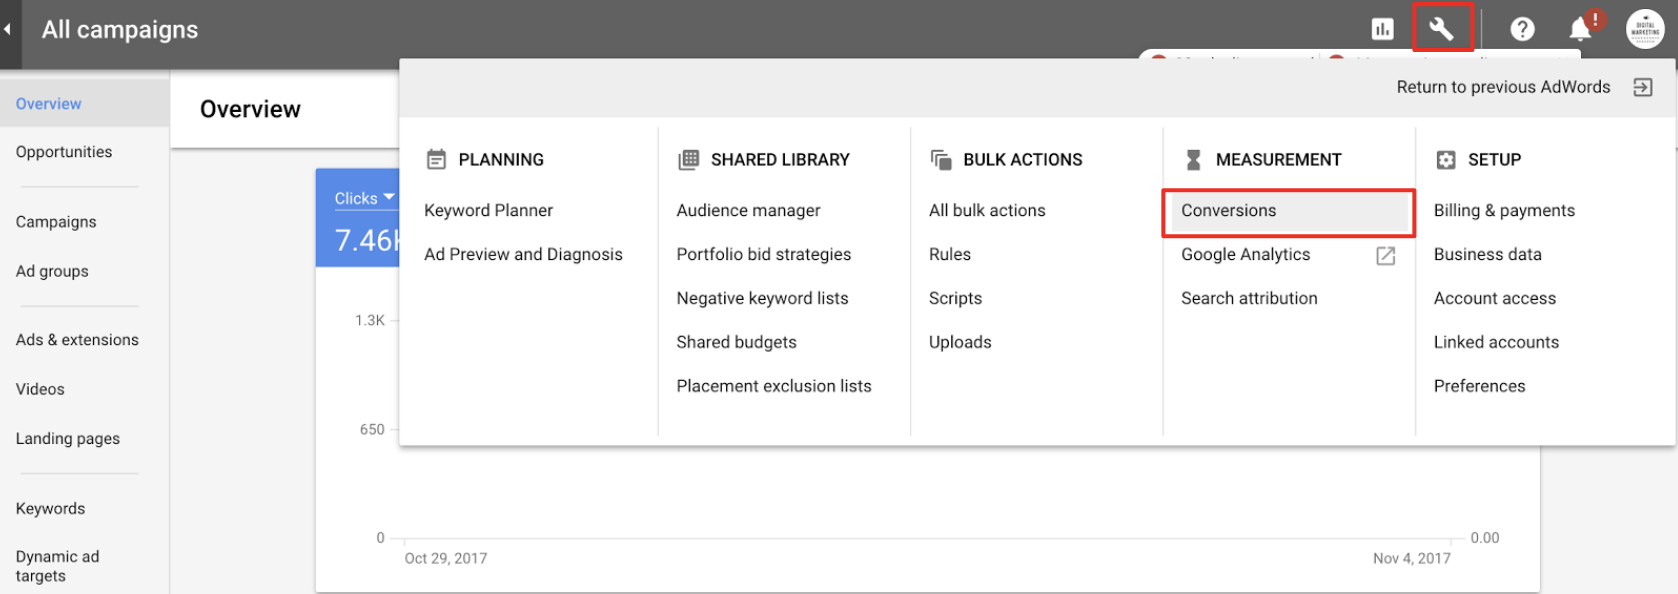
Task: Open Negative keyword lists
Action: pos(762,299)
